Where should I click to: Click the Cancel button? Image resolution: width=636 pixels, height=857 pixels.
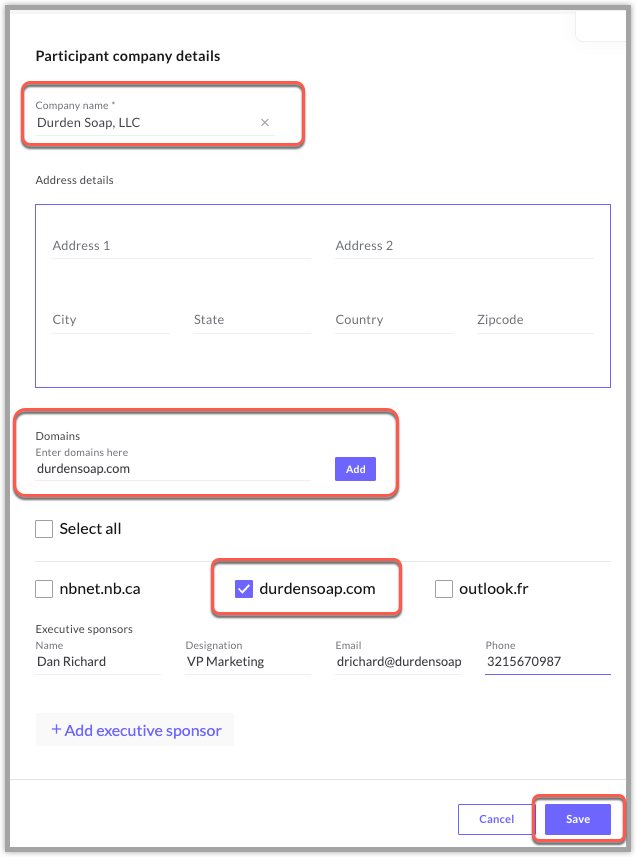[x=497, y=819]
